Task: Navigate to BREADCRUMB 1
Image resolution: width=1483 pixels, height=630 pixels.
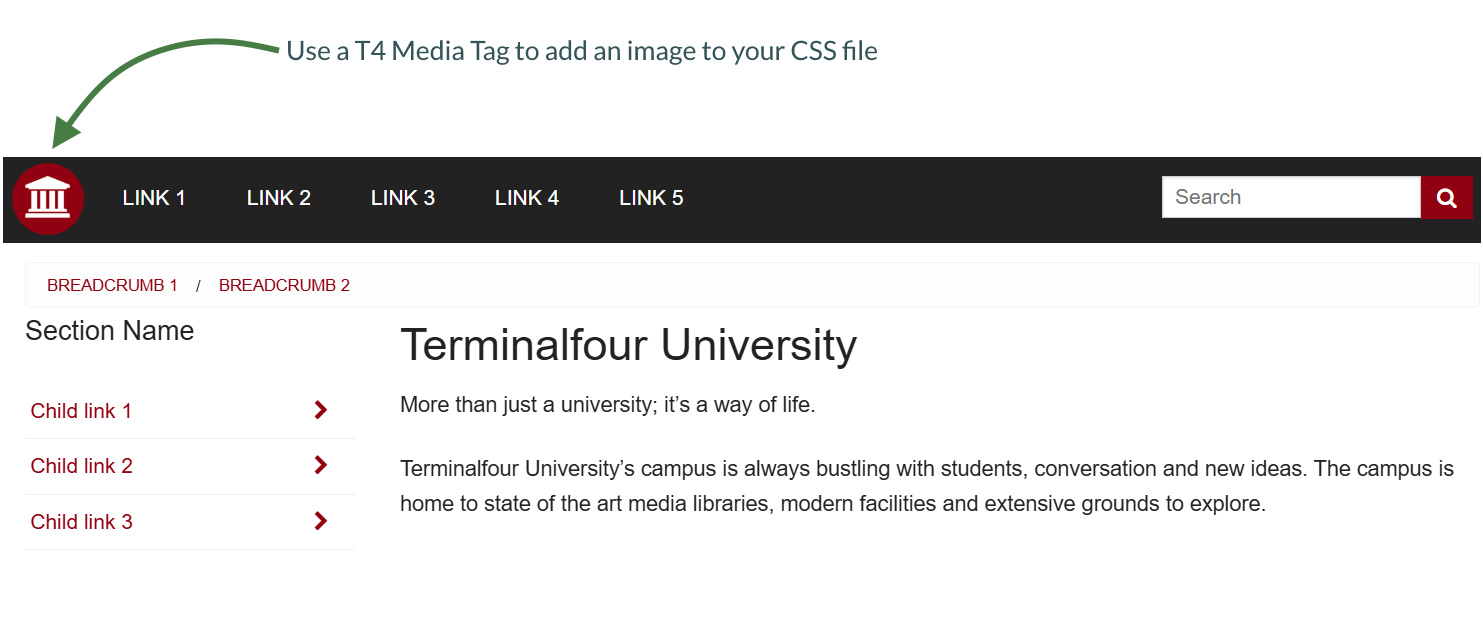Action: click(112, 285)
